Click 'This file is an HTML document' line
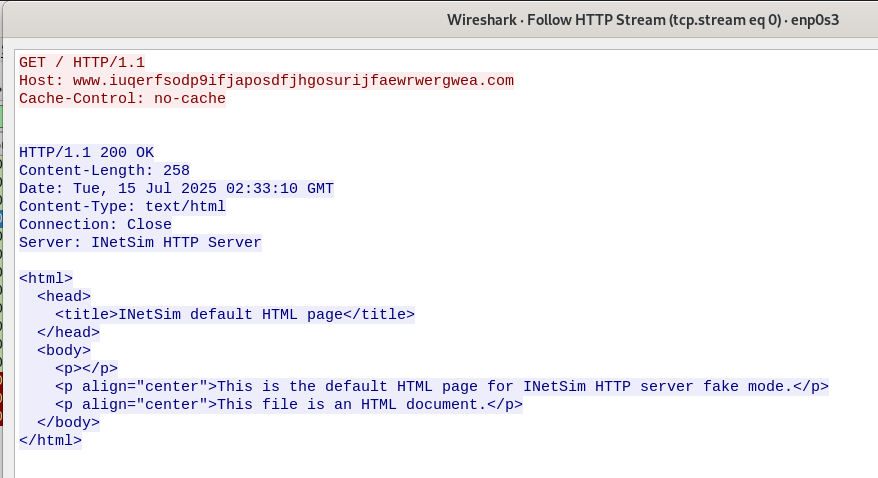Screen dimensions: 878x478 (x=289, y=404)
